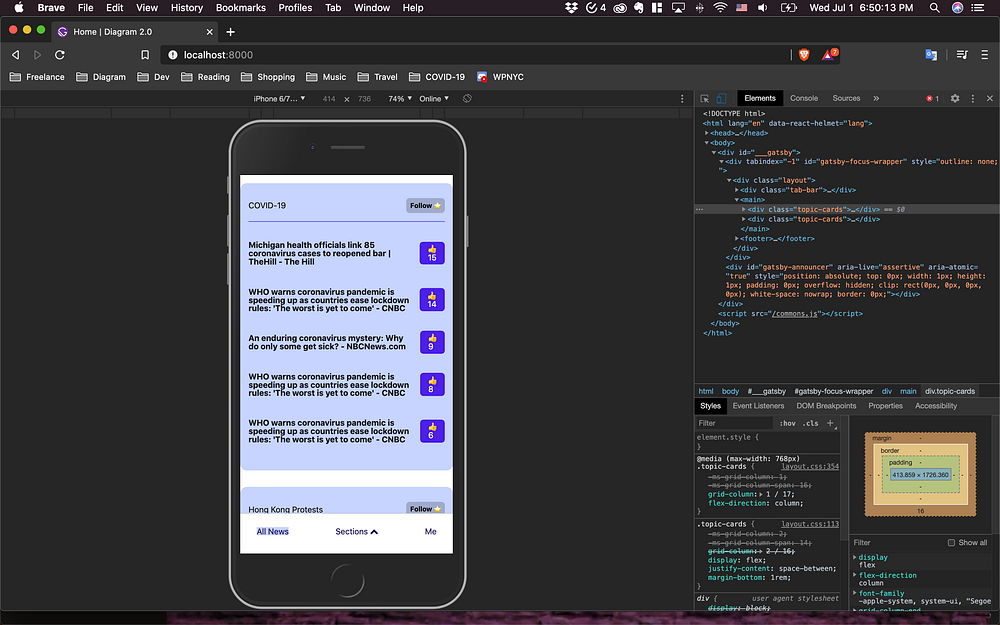Open the layout.css:354 source link
Screen dimensions: 1000x625
(x=810, y=467)
